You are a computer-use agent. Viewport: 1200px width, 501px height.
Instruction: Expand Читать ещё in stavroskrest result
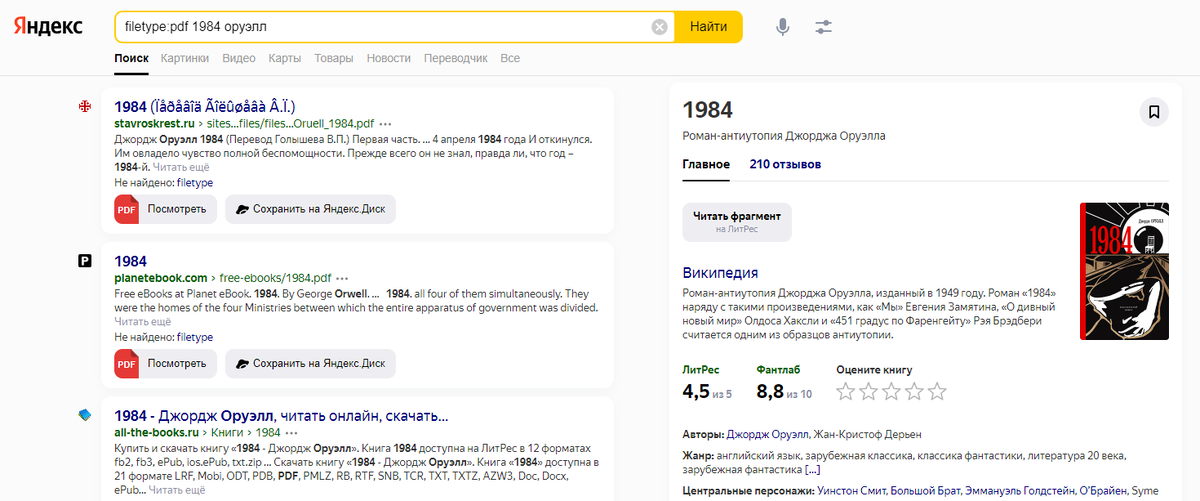click(x=181, y=168)
